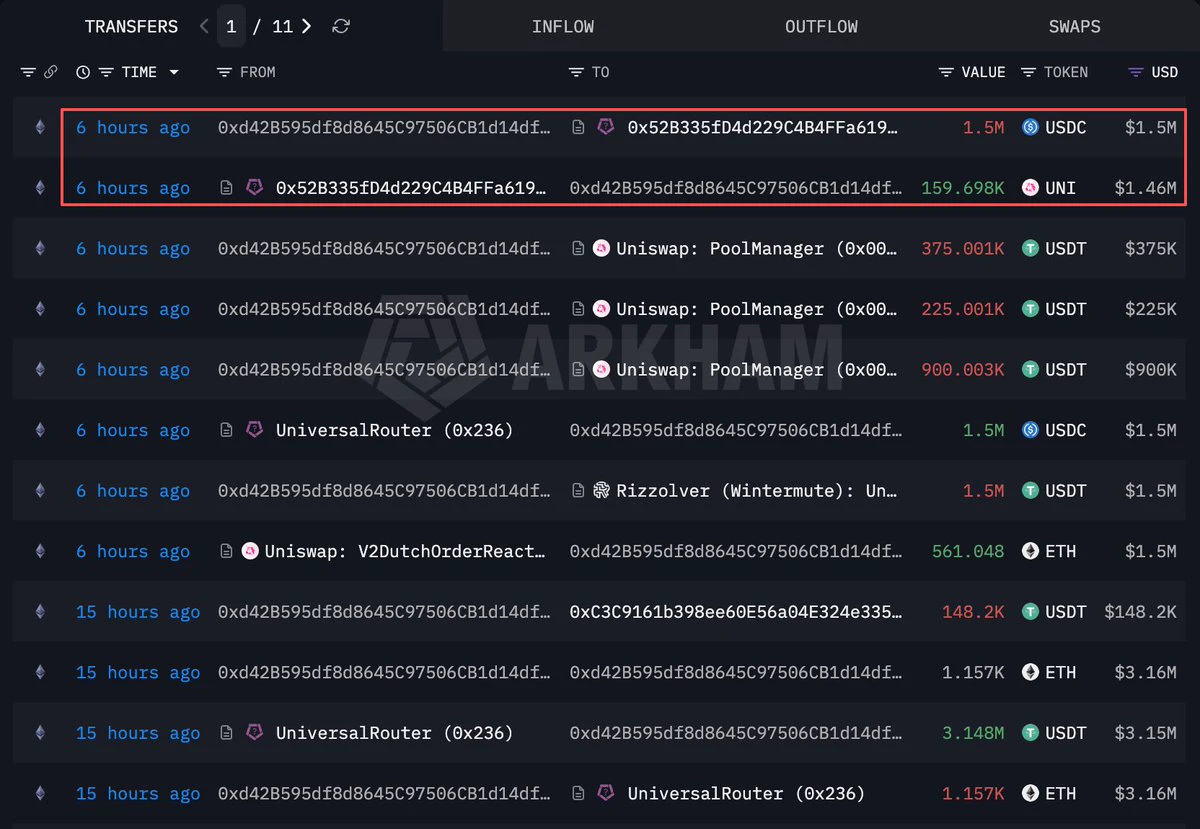This screenshot has width=1200, height=829.
Task: Click the UNI token icon in the 159.698K row
Action: 1030,188
